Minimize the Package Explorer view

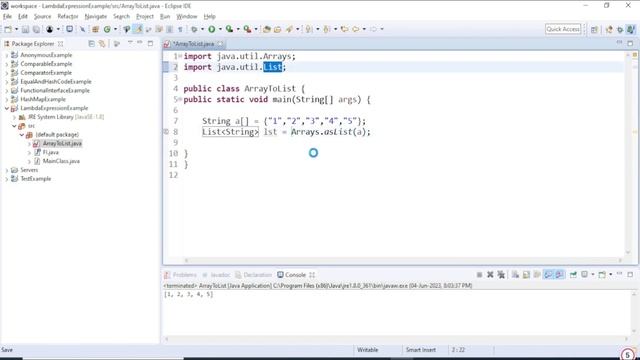click(140, 43)
